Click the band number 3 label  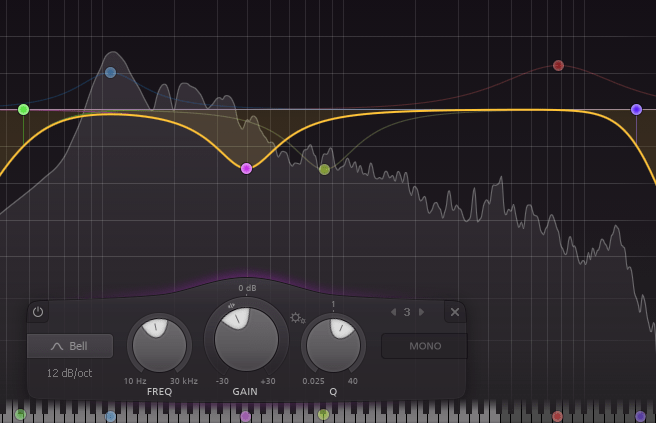pos(407,312)
